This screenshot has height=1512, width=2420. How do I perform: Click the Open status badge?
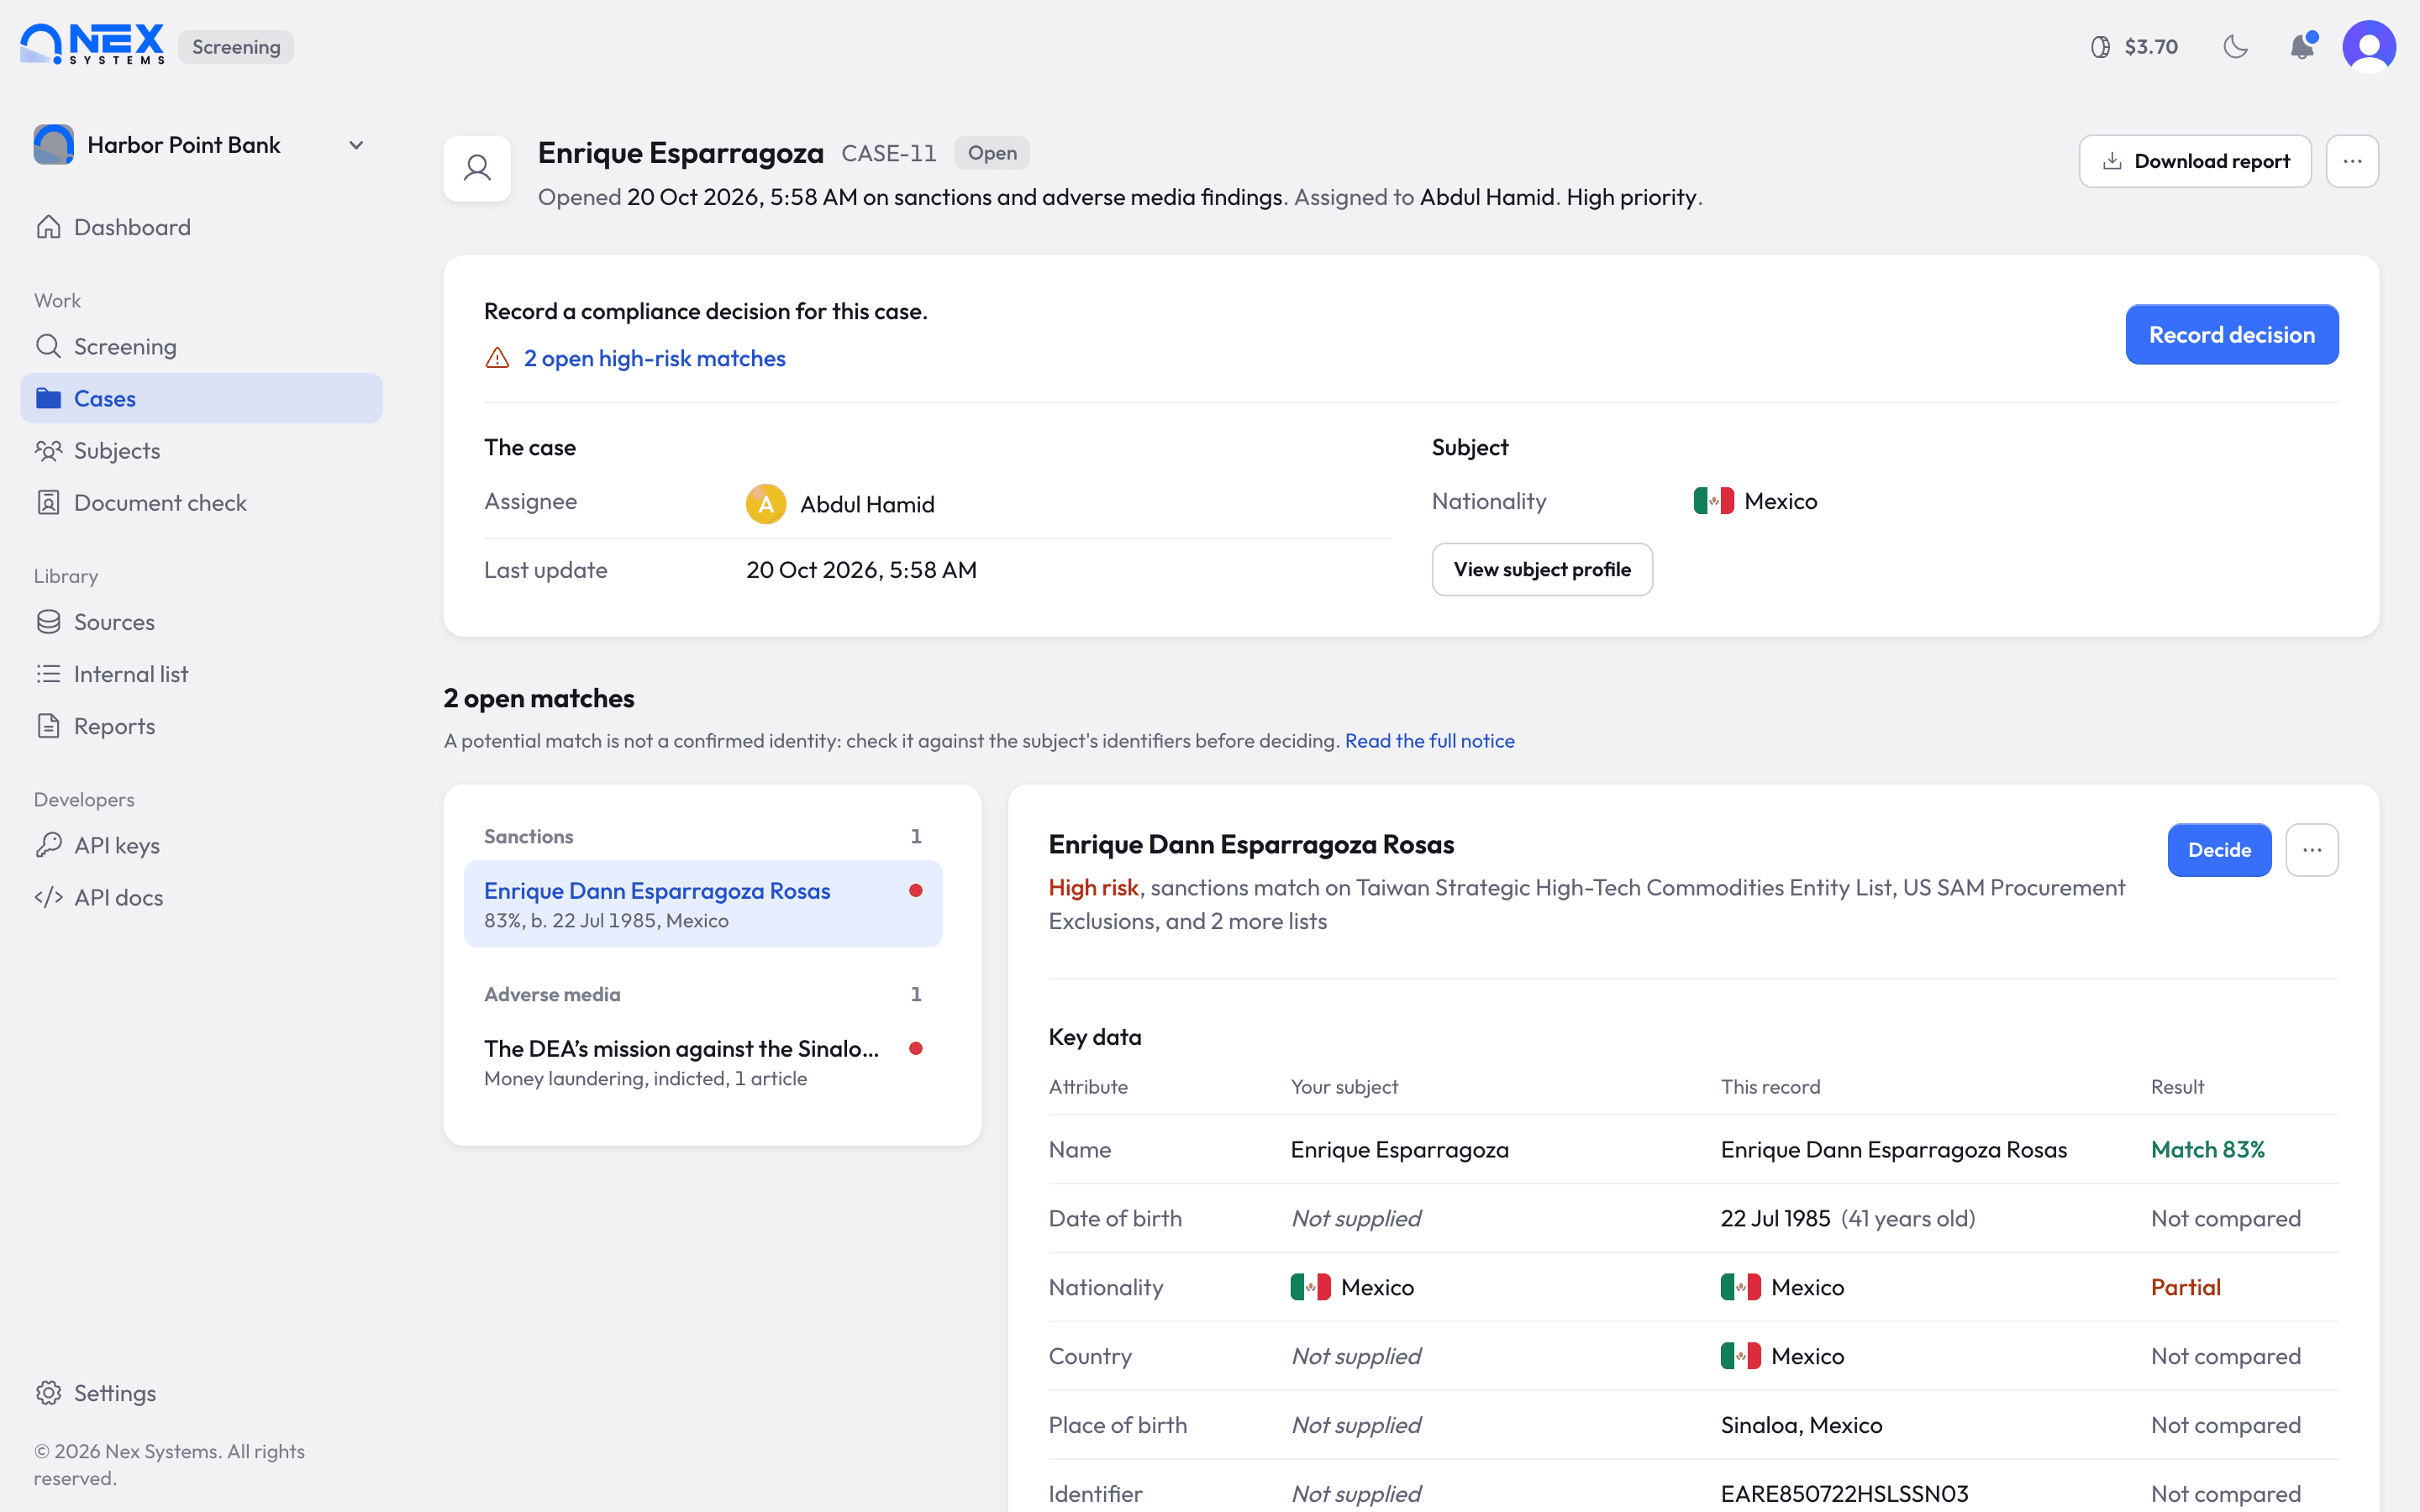(x=992, y=153)
